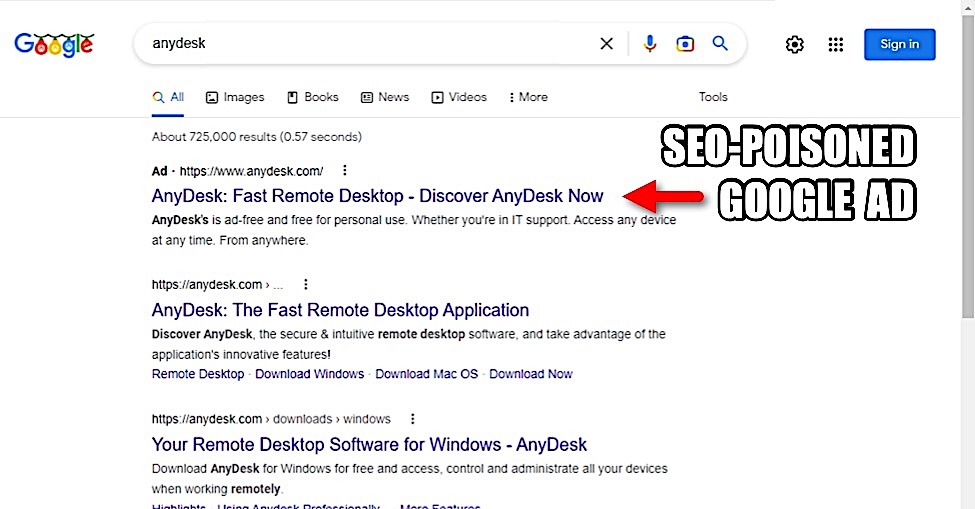
Task: Click inside the anydesk search field
Action: pos(370,44)
